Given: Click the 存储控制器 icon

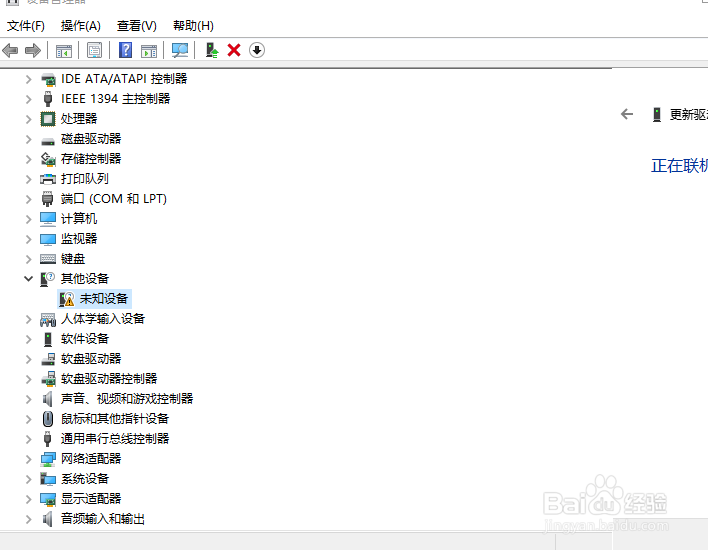Looking at the screenshot, I should (x=48, y=159).
